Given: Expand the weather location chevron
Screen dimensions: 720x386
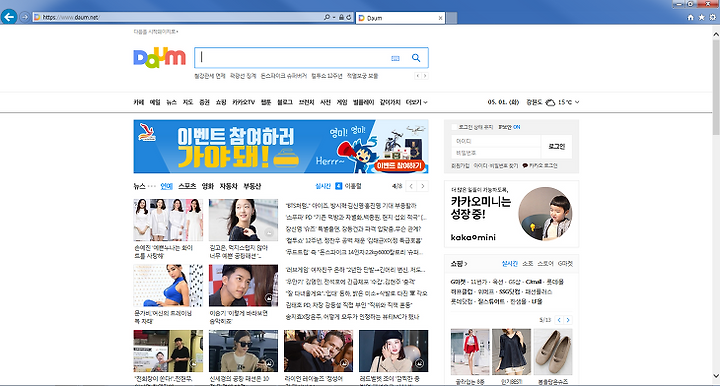Looking at the screenshot, I should (x=577, y=102).
